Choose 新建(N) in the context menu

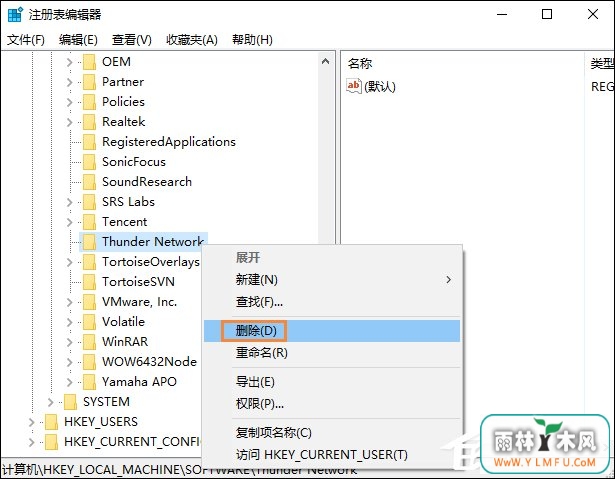(x=332, y=280)
